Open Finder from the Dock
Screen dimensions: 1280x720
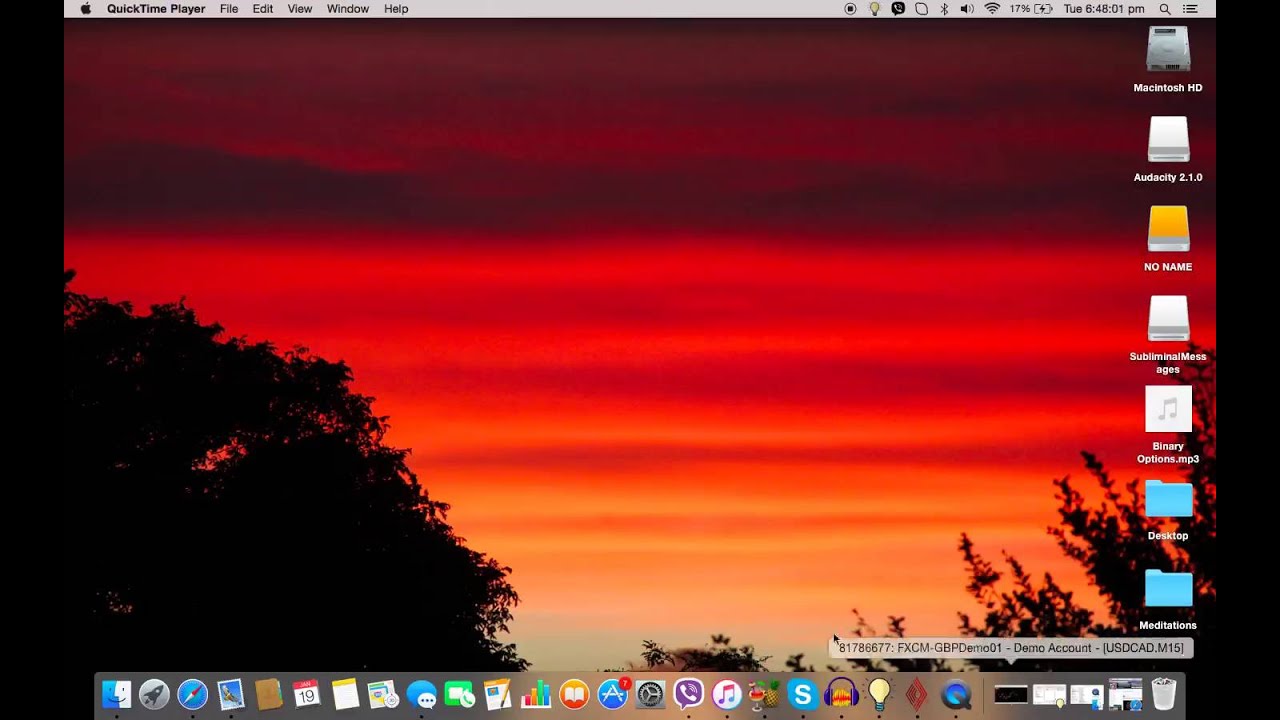[x=117, y=694]
